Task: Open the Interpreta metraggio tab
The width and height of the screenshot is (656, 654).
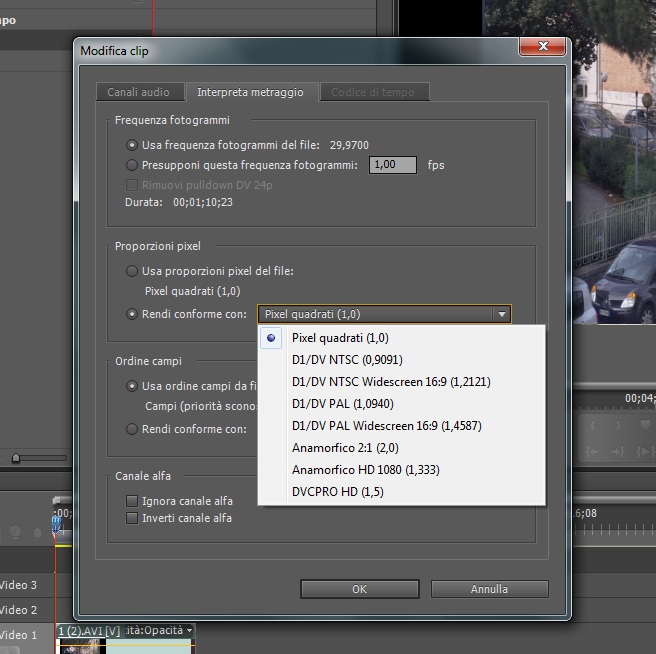Action: (x=250, y=92)
